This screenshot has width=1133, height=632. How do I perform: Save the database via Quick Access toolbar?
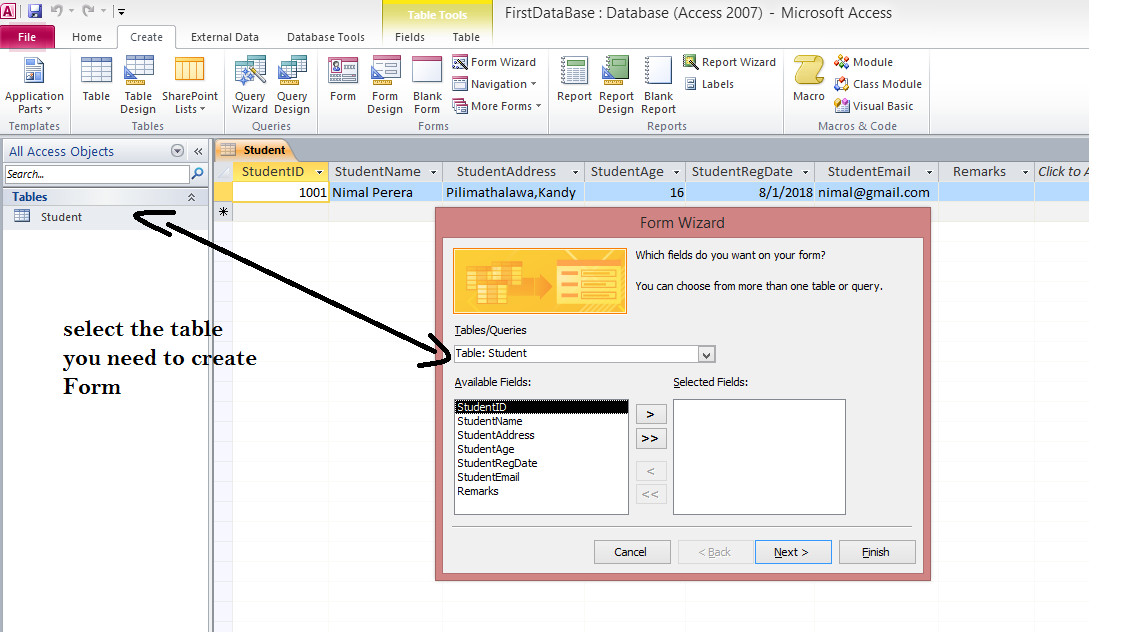click(34, 10)
